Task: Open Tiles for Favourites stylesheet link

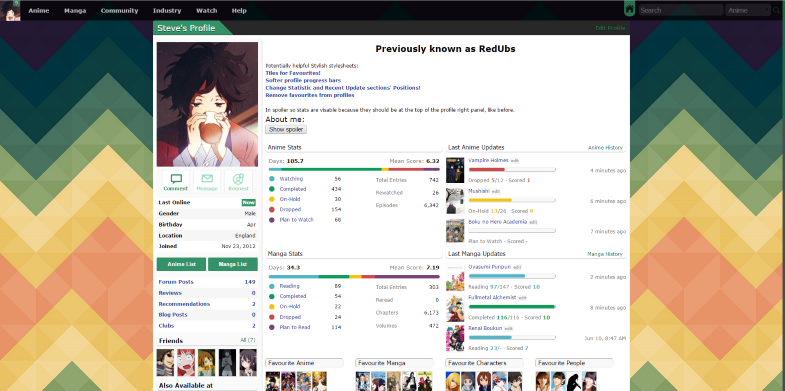Action: 293,73
